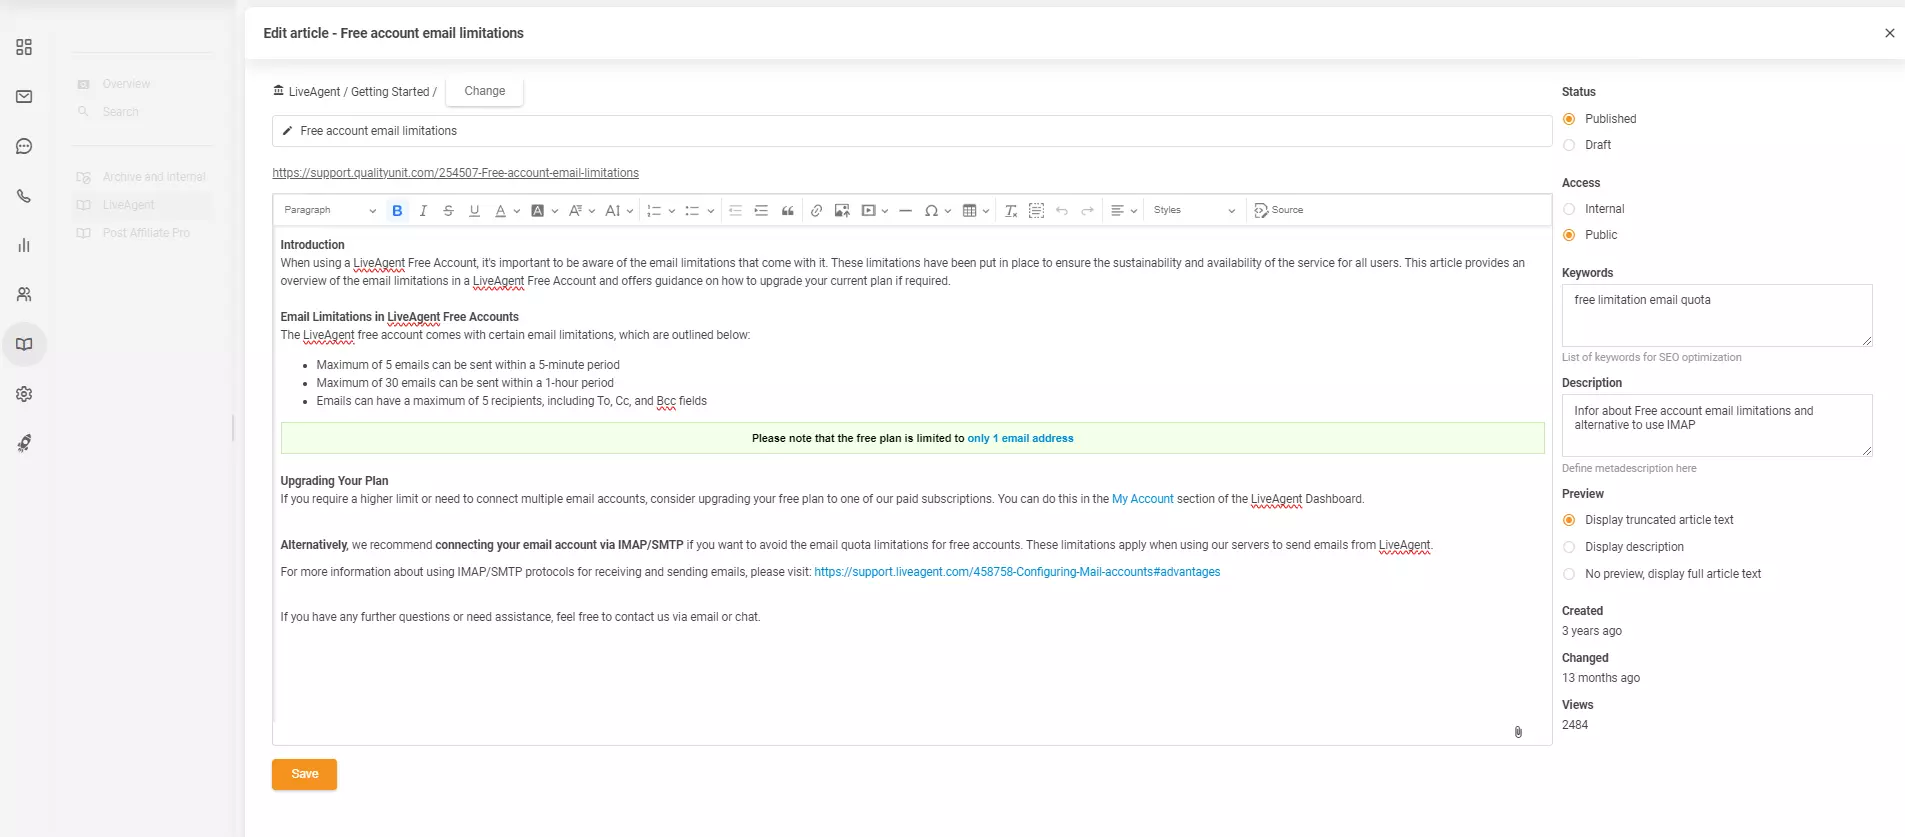Insert a block quote

788,211
